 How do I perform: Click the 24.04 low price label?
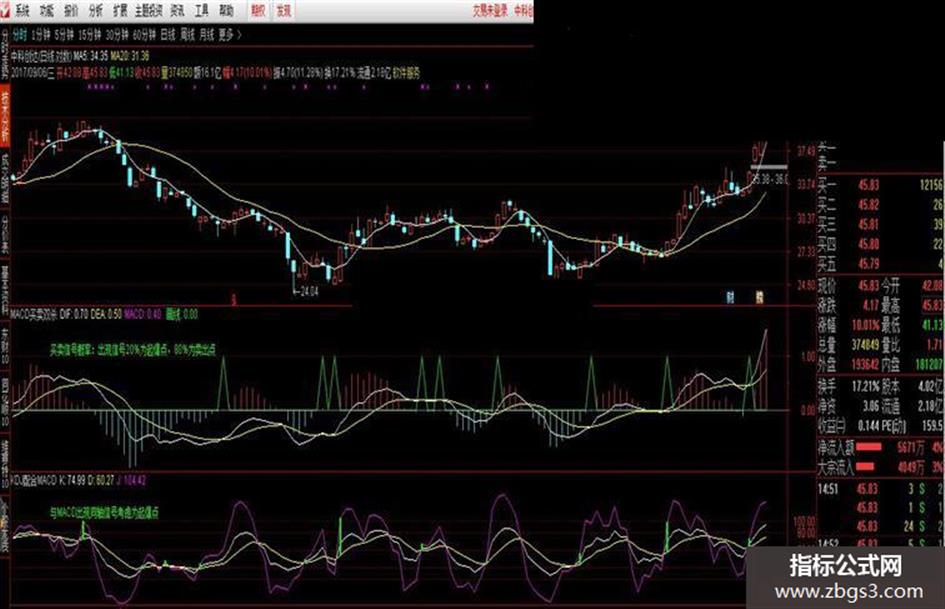[x=309, y=291]
